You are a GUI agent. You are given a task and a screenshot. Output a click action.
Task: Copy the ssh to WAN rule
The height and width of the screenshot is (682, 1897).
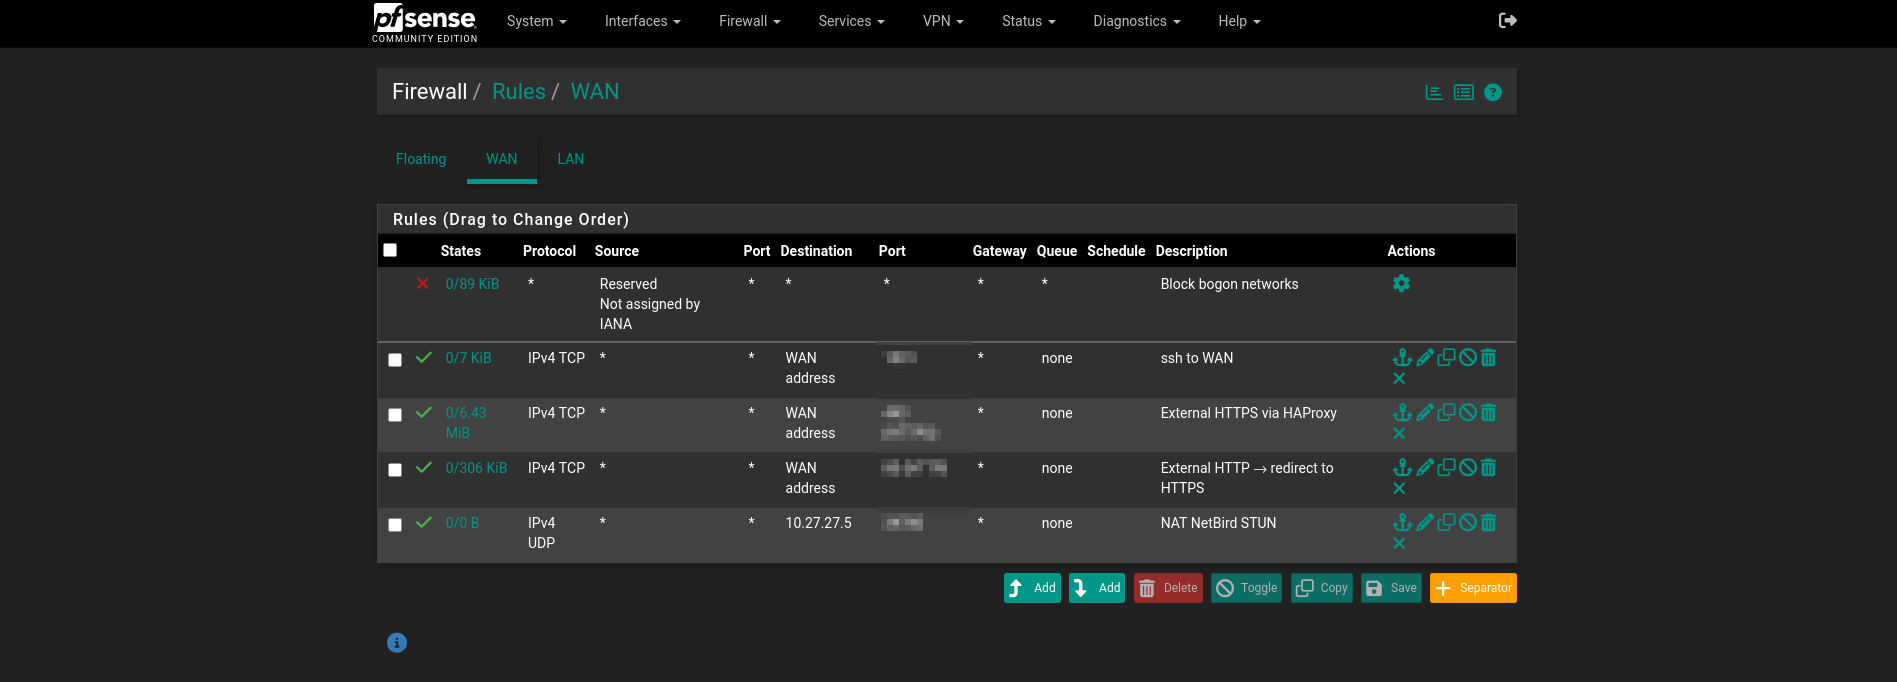coord(1446,357)
